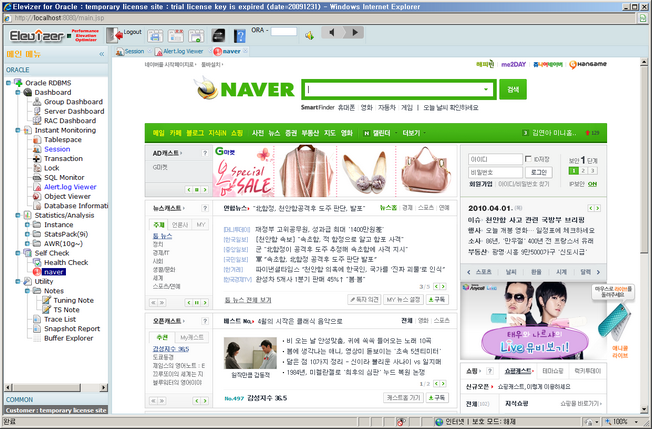The image size is (652, 429).
Task: Collapse the Notes folder node
Action: point(27,291)
